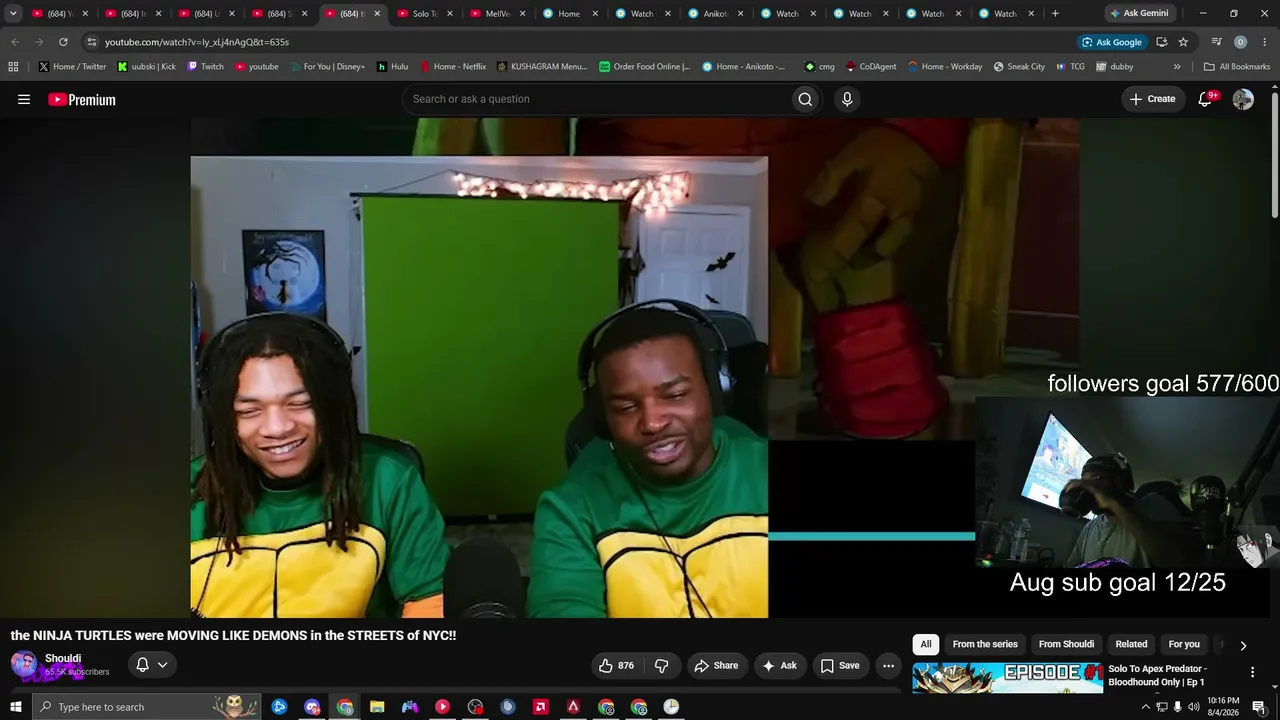Open the account avatar menu
Viewport: 1280px width, 720px height.
(1243, 99)
